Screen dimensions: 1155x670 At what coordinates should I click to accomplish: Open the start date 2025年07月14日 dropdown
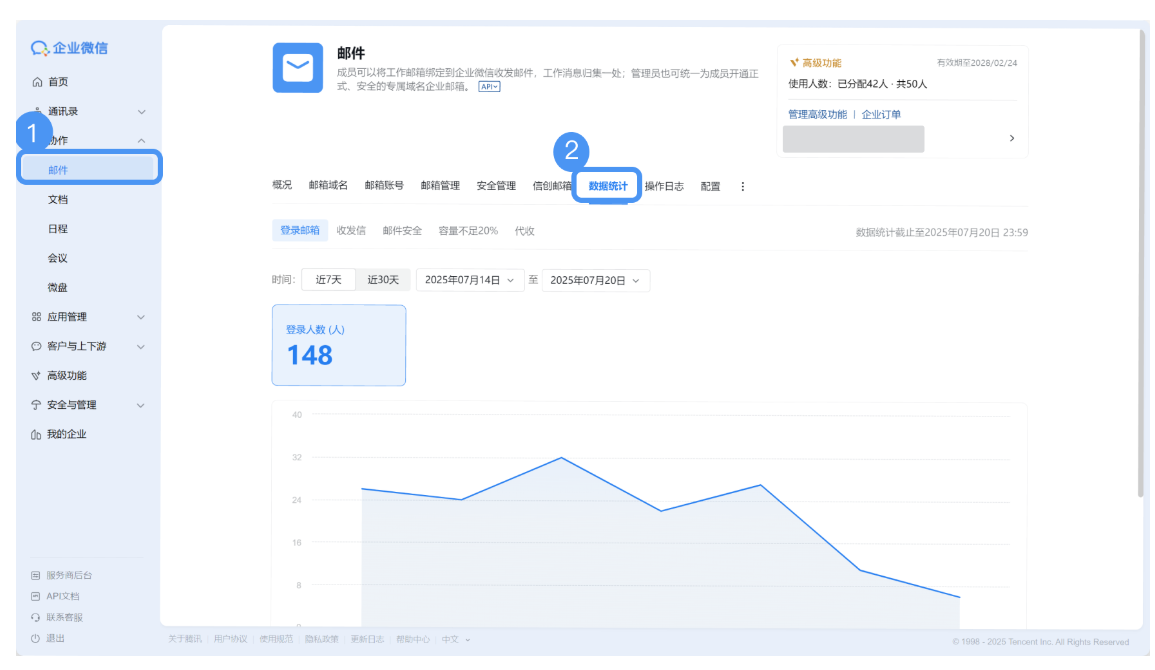coord(470,281)
